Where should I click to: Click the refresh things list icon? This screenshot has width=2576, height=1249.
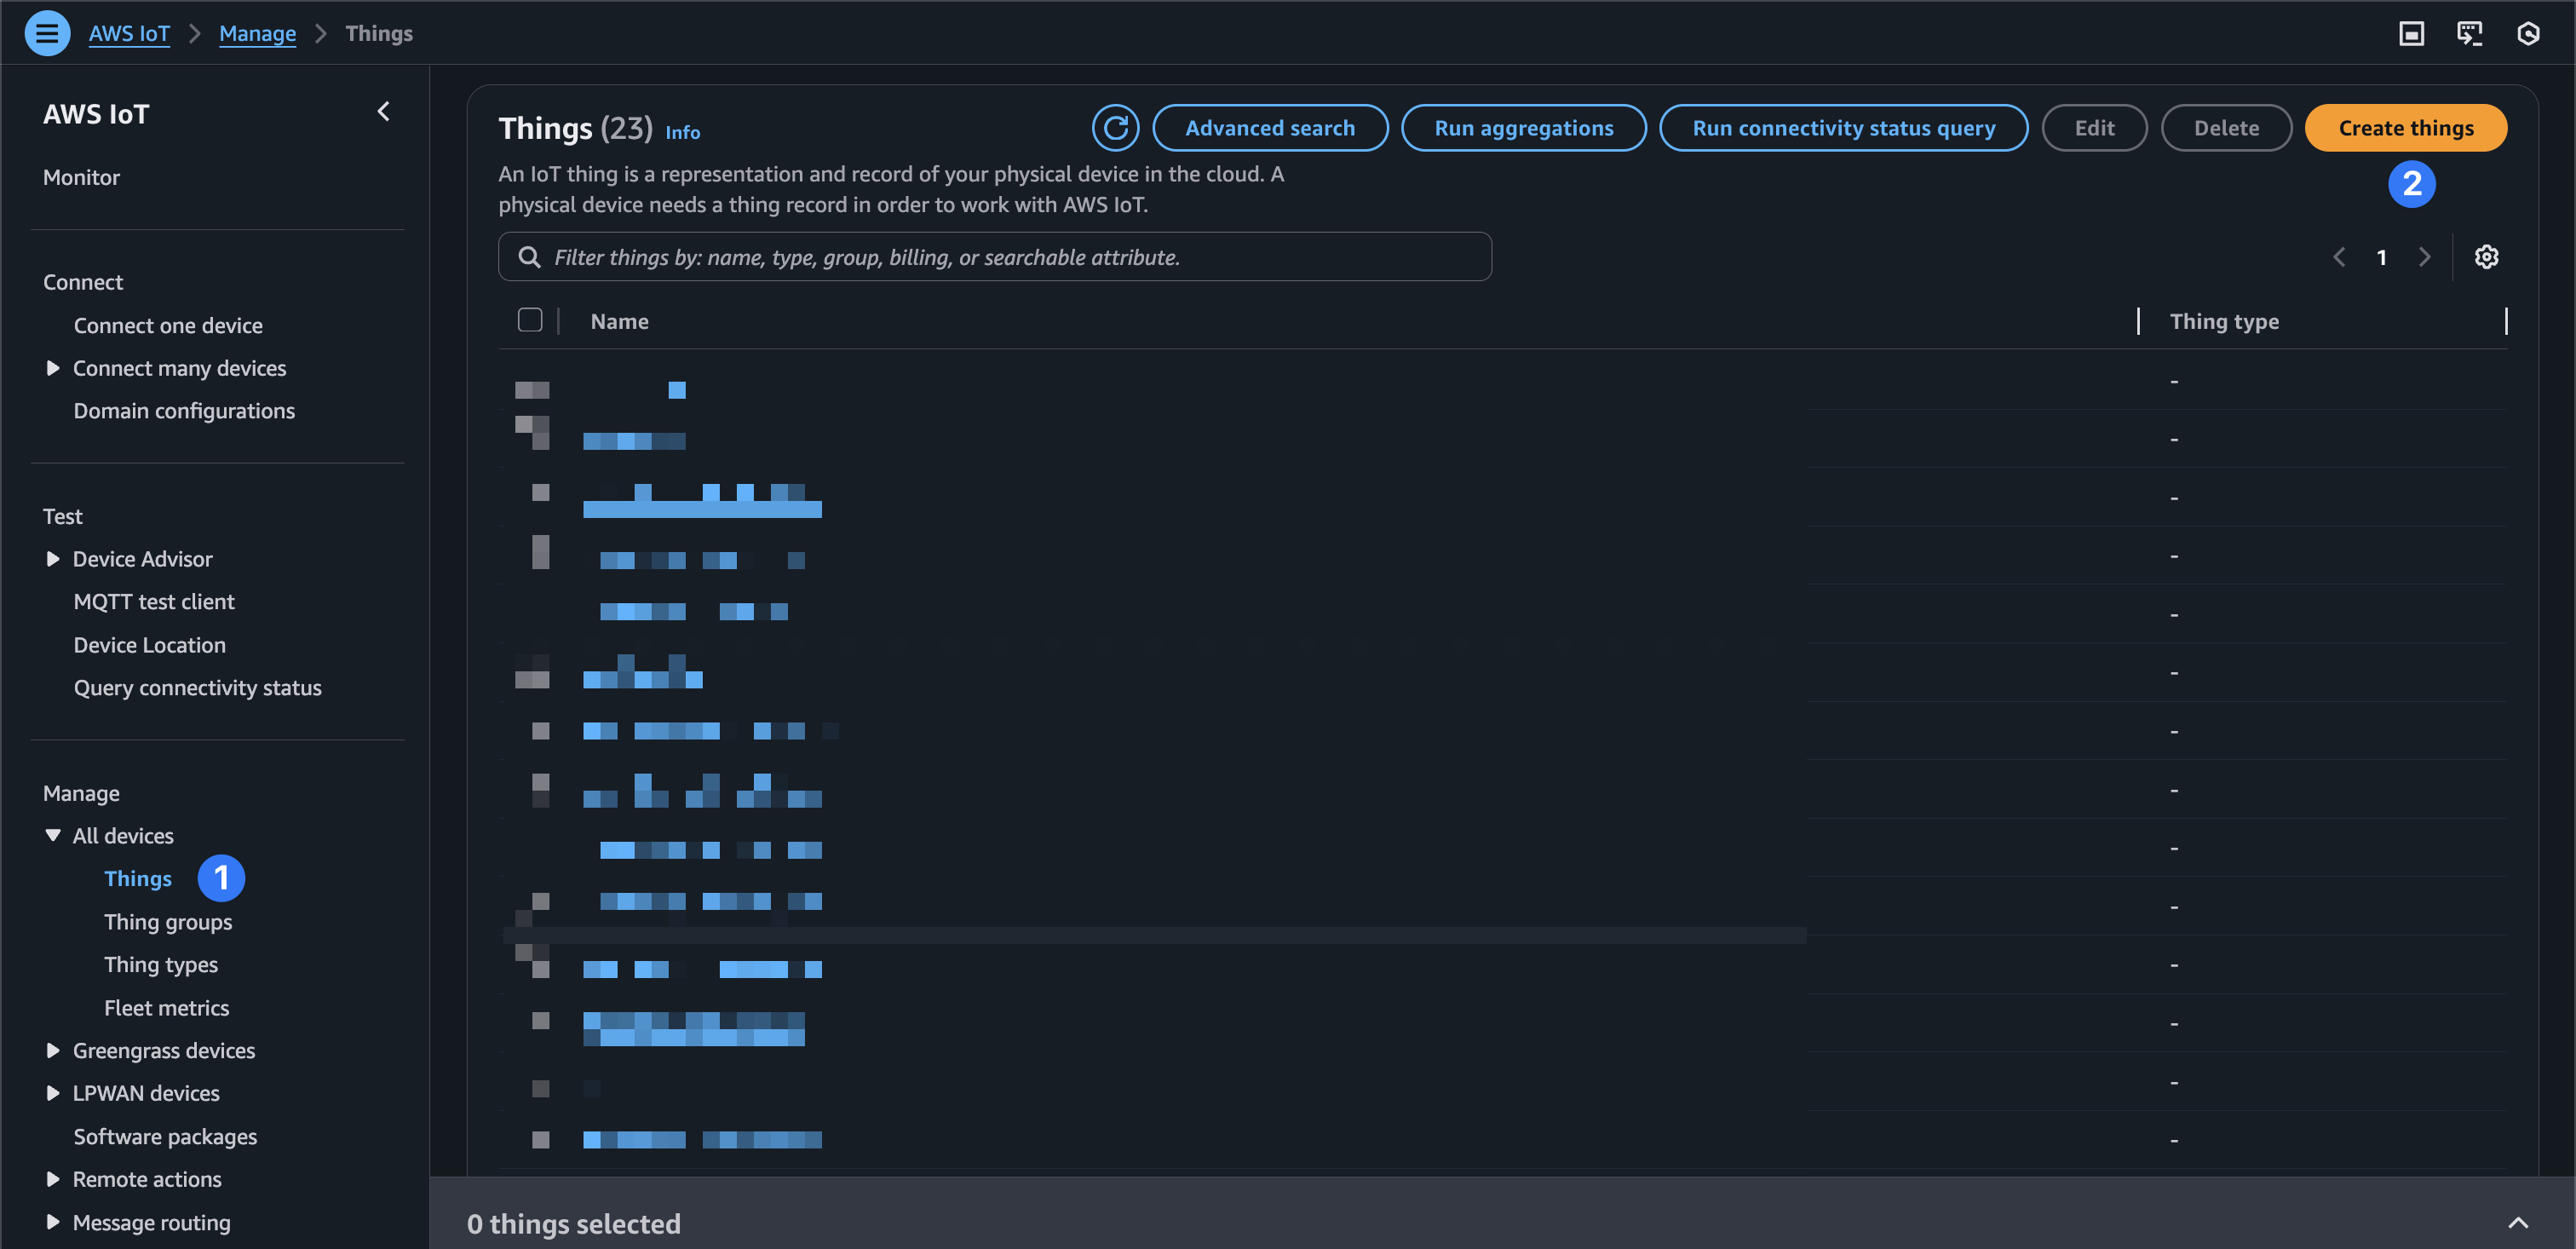pyautogui.click(x=1114, y=128)
